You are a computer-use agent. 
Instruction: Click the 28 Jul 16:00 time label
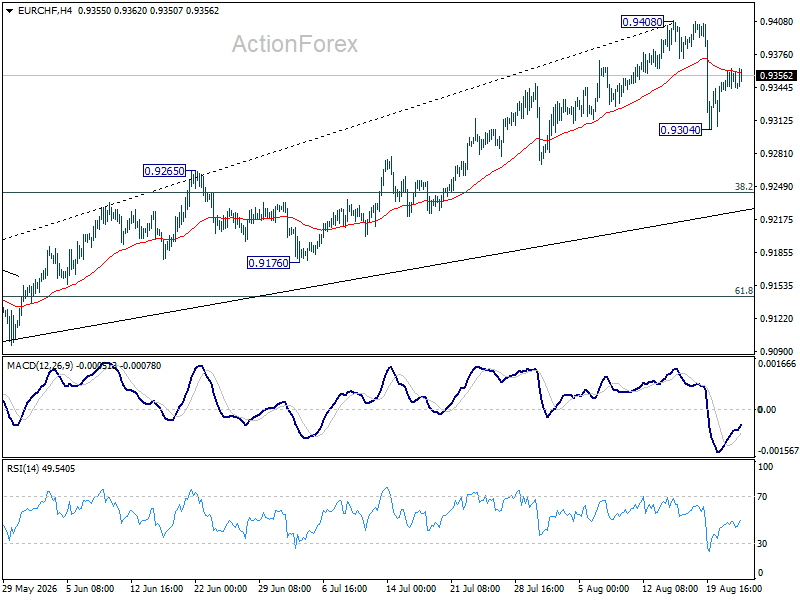[539, 589]
